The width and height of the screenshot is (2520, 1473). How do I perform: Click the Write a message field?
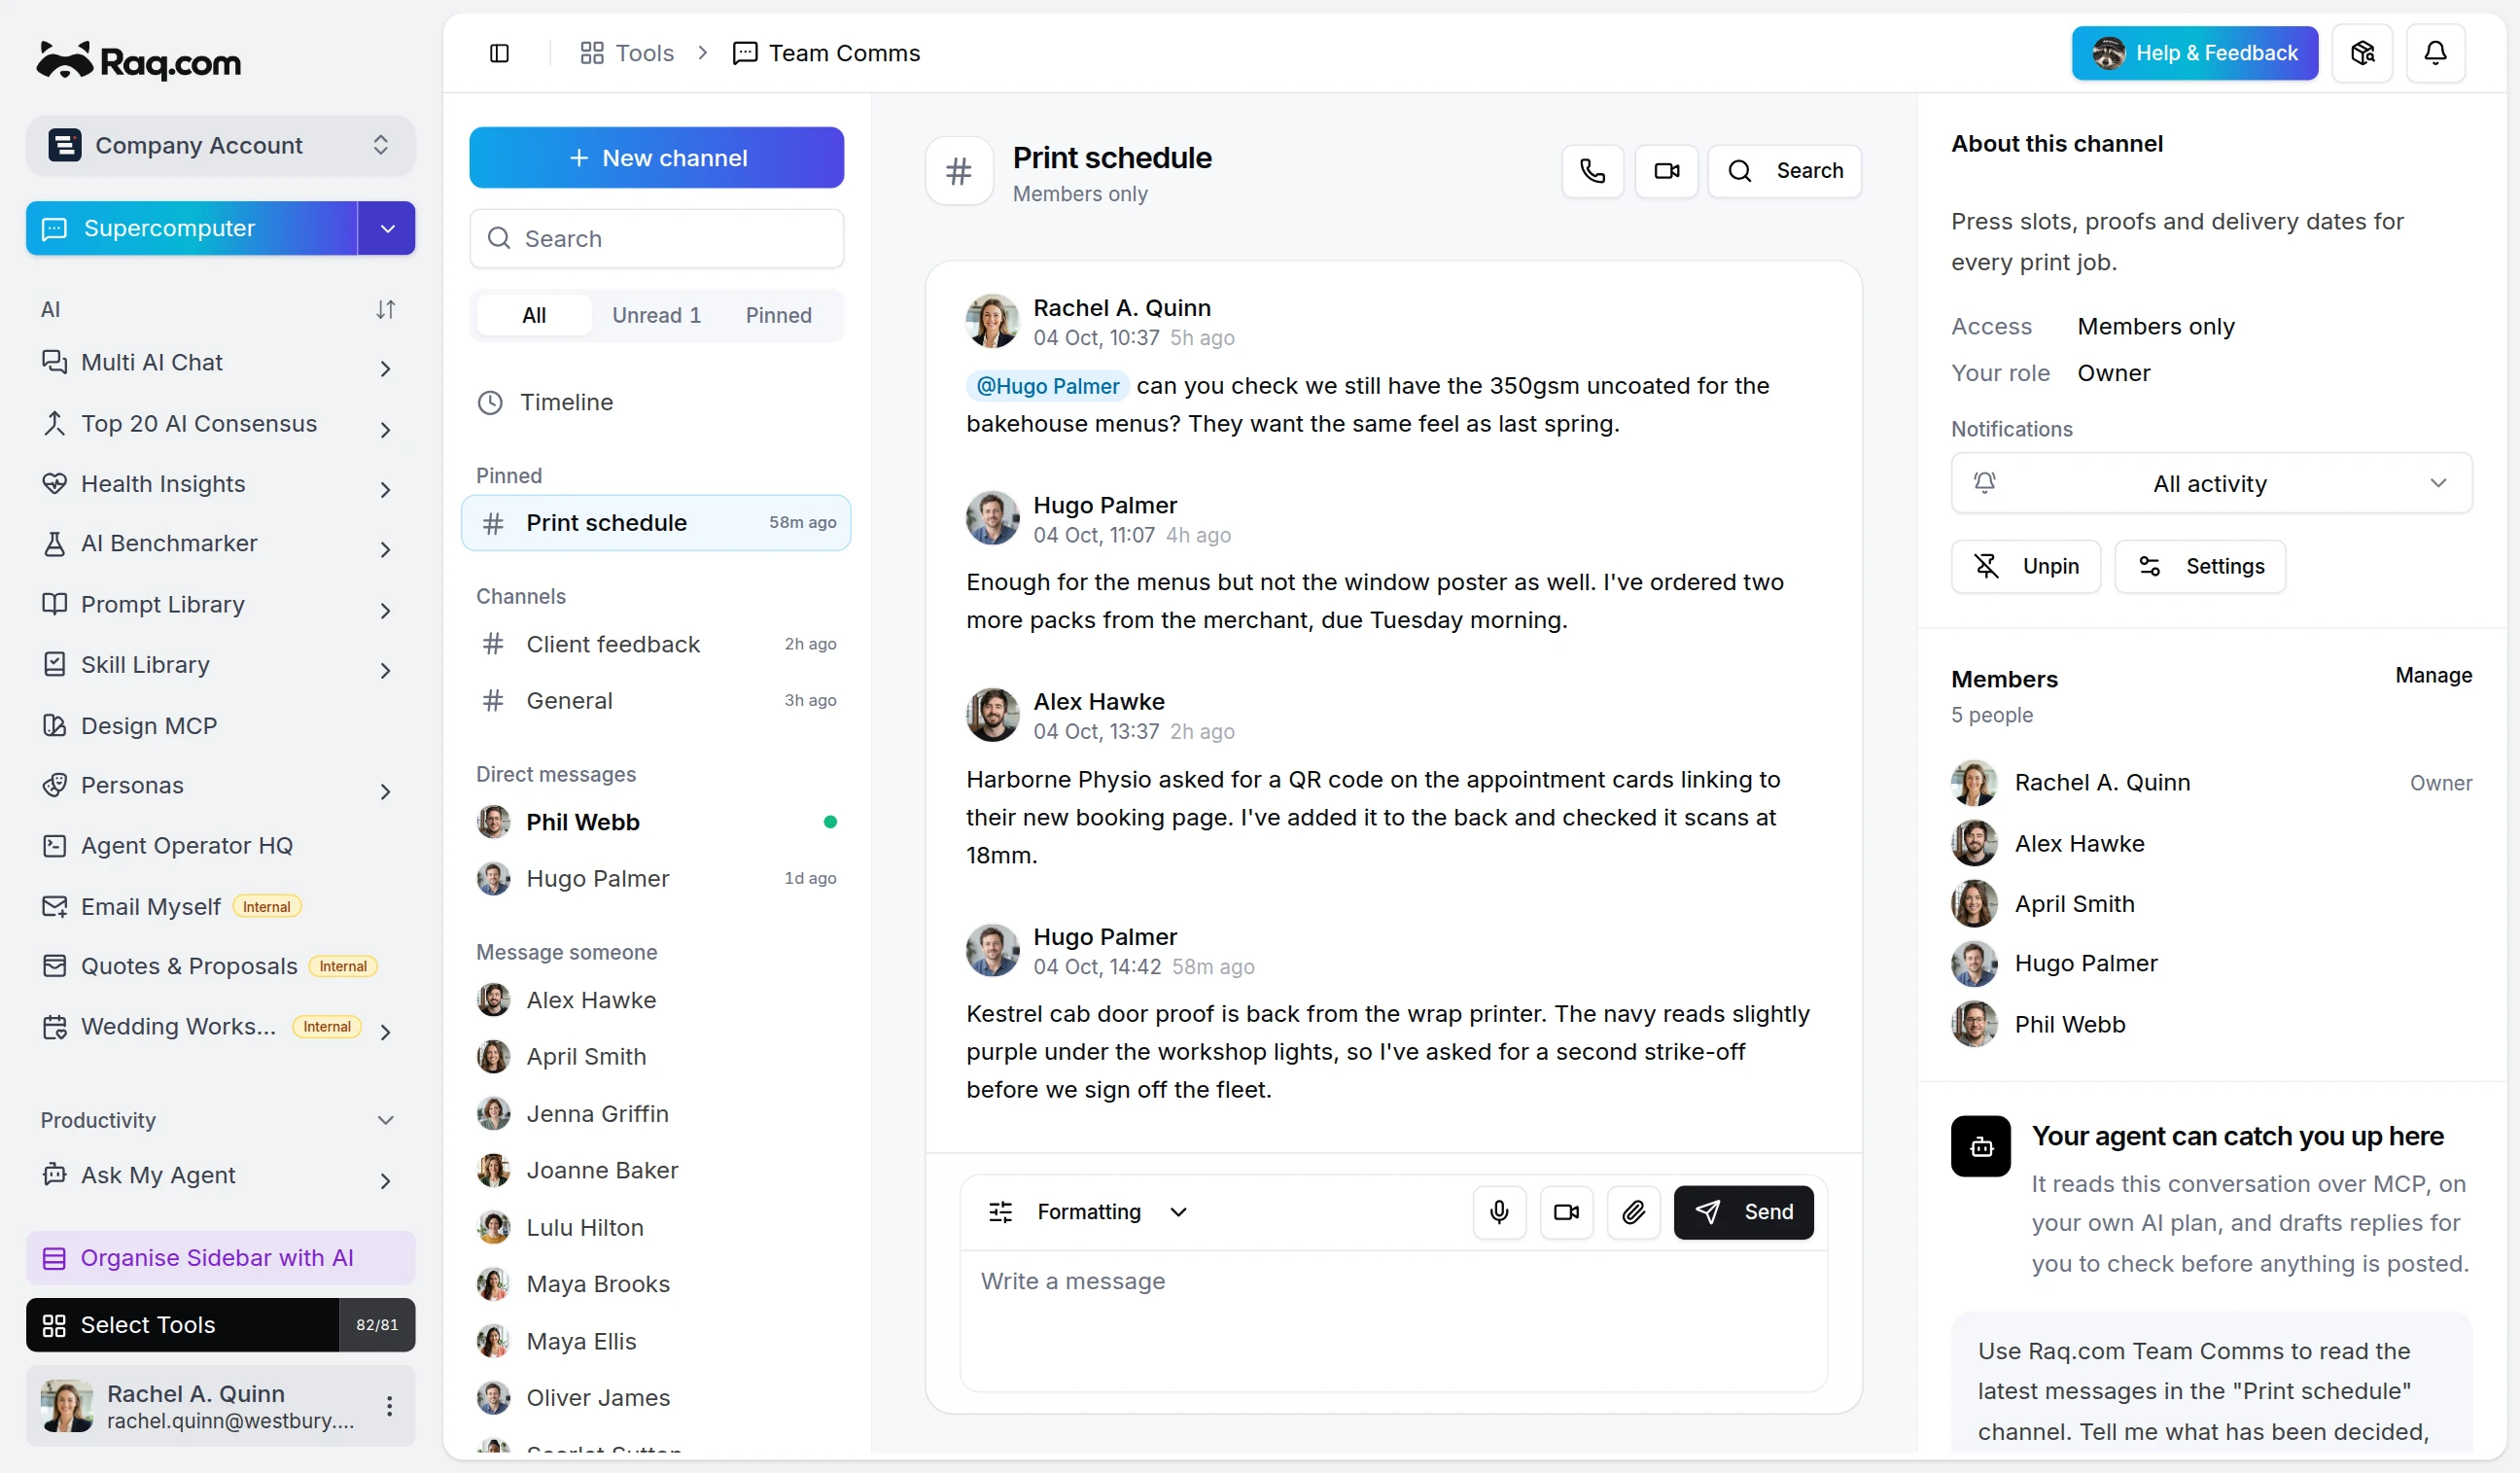point(1393,1320)
